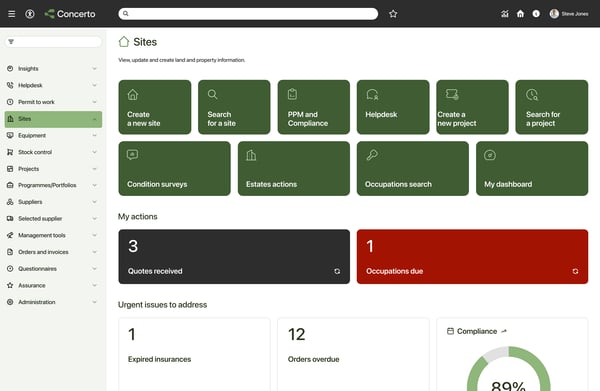Click the accessibility icon in the top bar
Screen dimensions: 600x391
point(30,14)
